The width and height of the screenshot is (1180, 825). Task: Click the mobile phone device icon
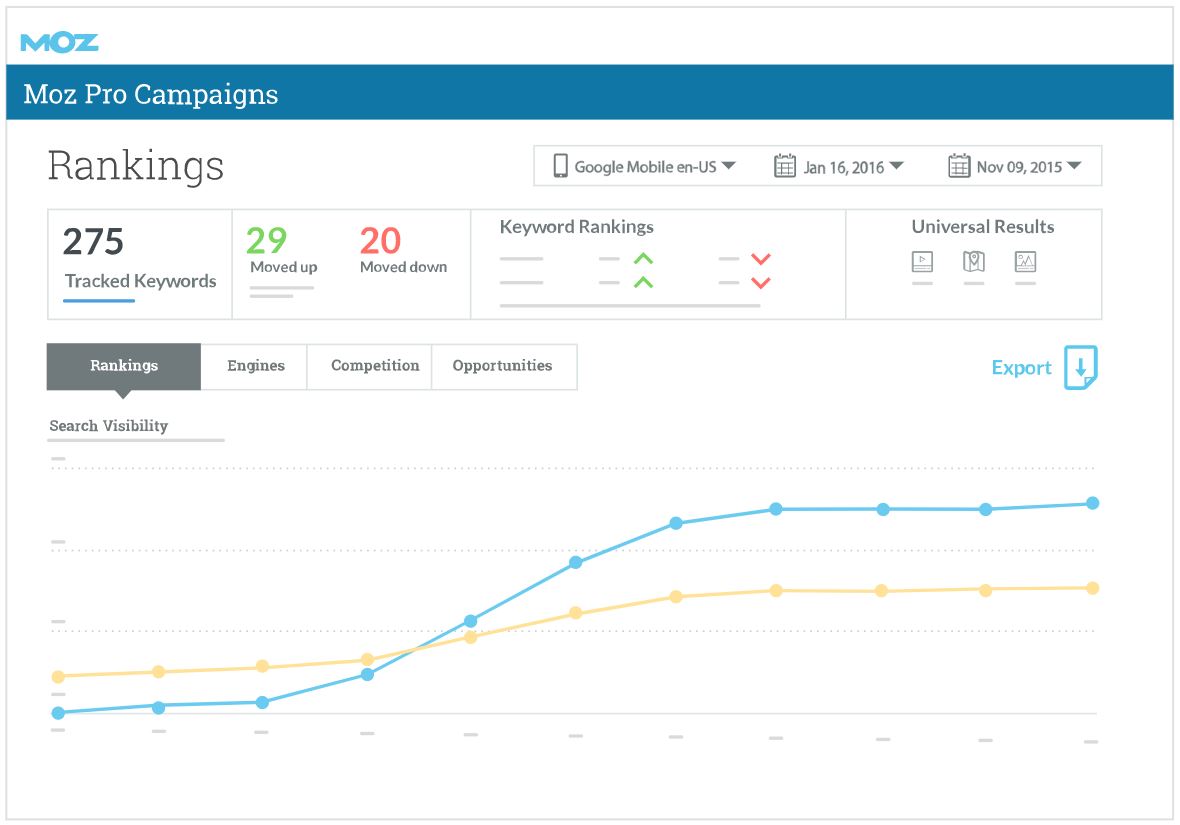point(560,166)
